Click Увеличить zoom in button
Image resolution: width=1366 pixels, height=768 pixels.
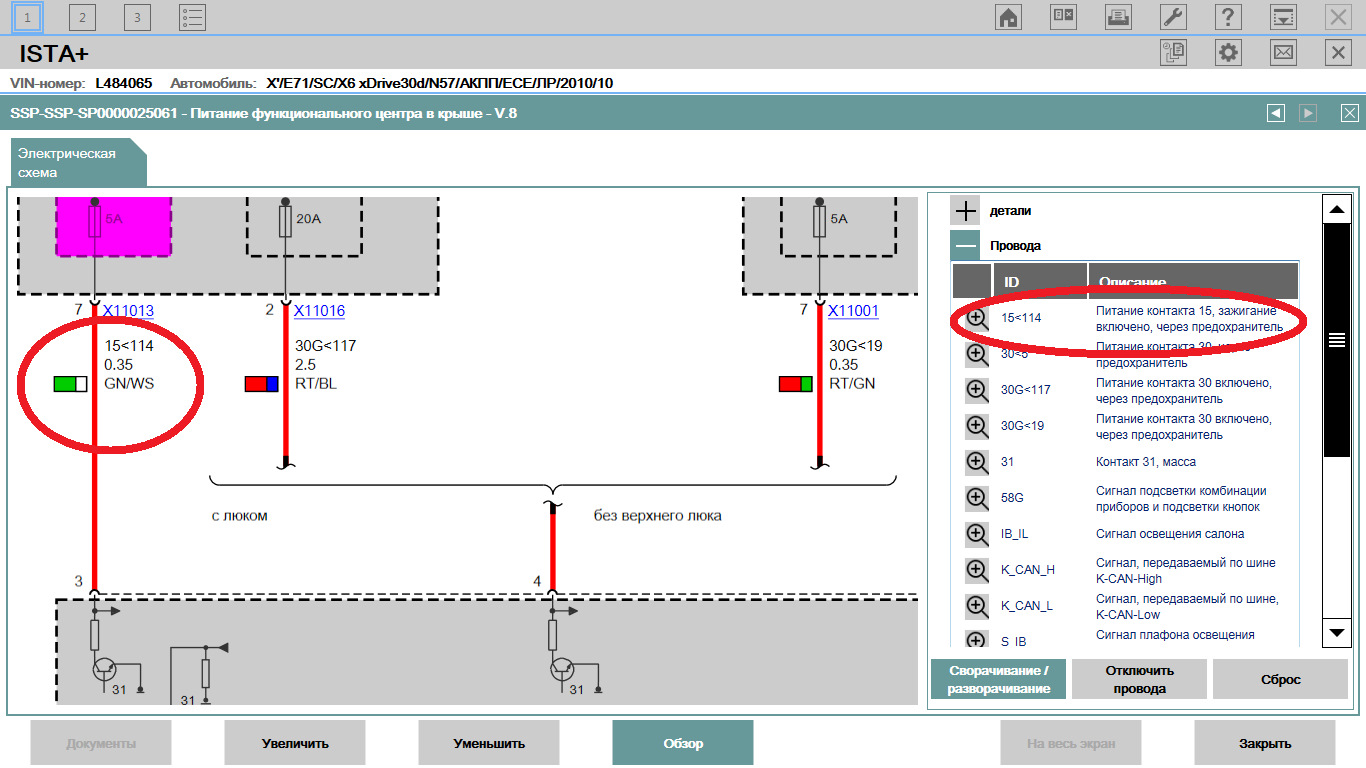295,743
